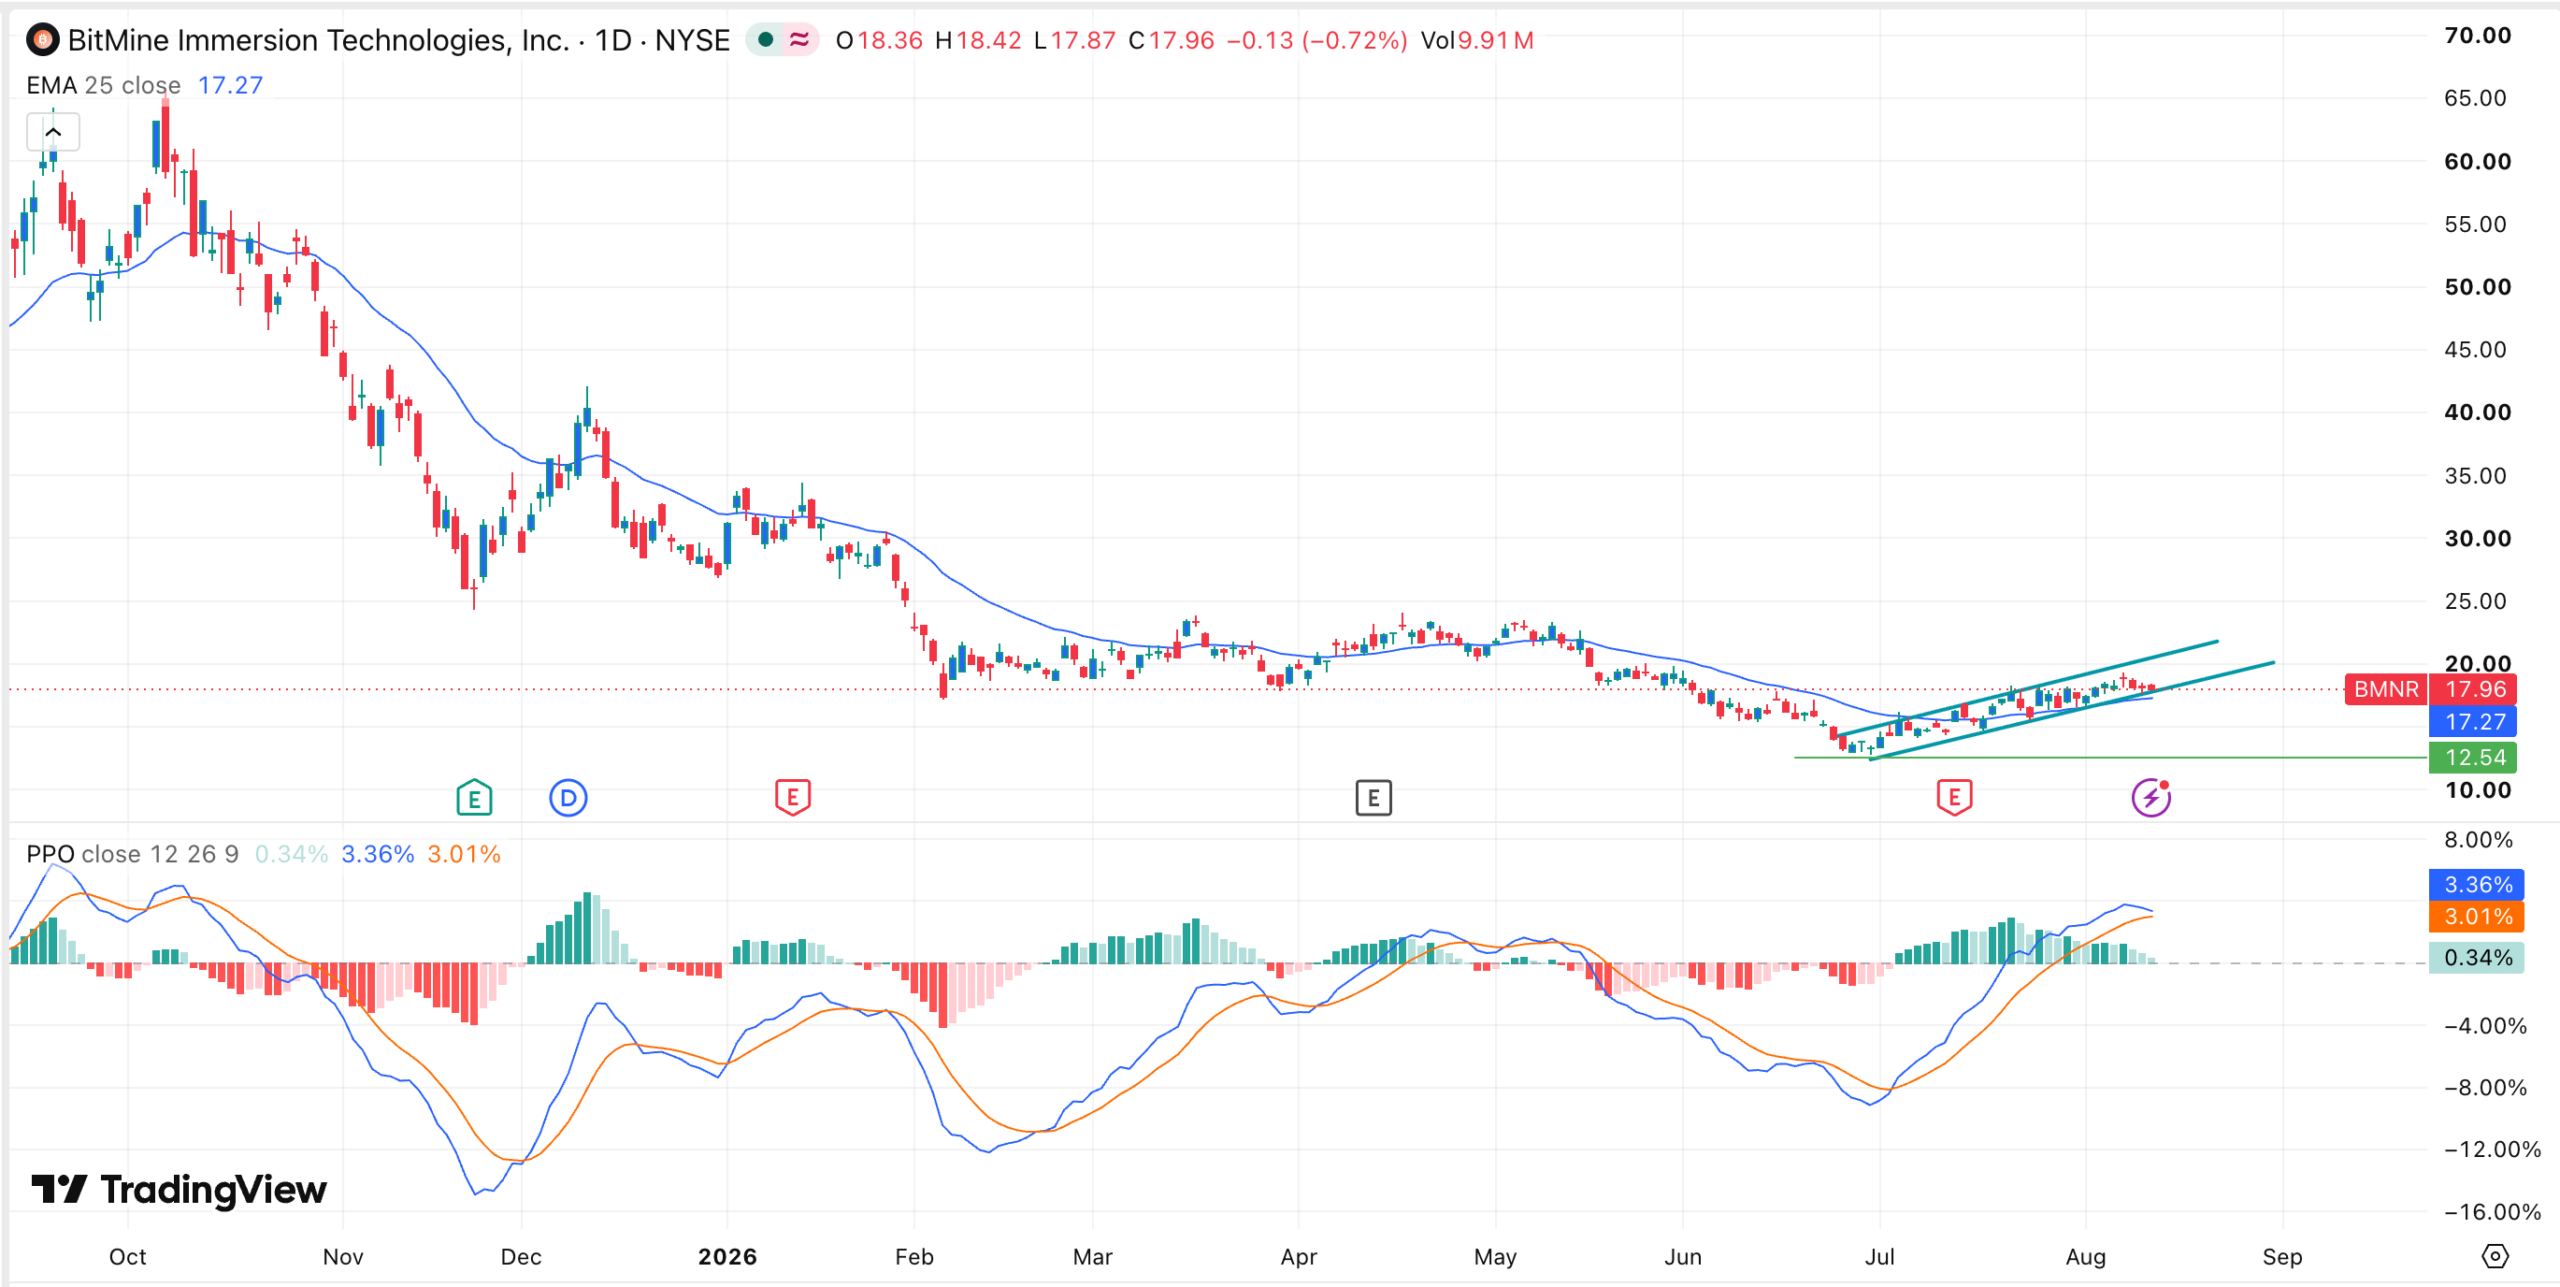Click the 30.00 price scale label
This screenshot has width=2560, height=1287.
coord(2477,538)
